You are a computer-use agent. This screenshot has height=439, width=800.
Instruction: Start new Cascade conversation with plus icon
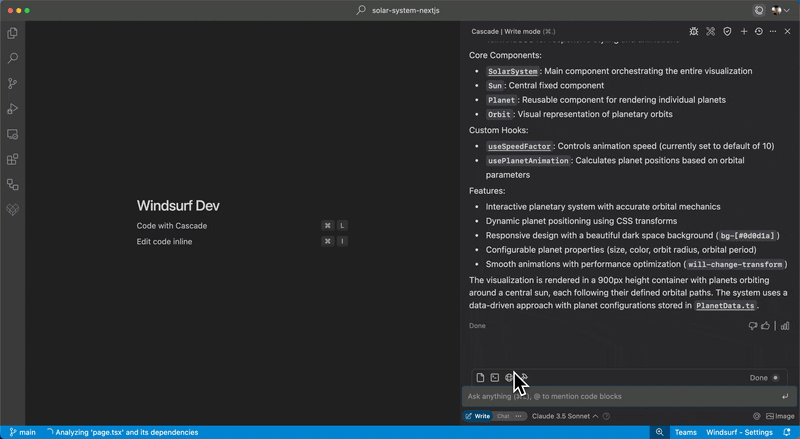click(744, 31)
